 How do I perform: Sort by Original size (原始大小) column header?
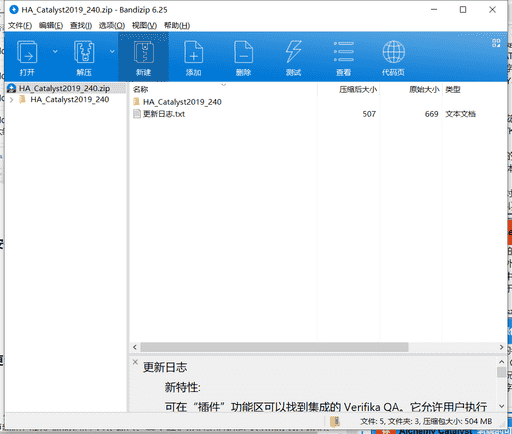[x=424, y=89]
